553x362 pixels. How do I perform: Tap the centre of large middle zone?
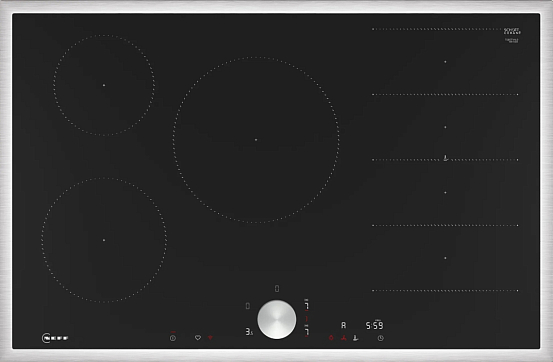[256, 140]
